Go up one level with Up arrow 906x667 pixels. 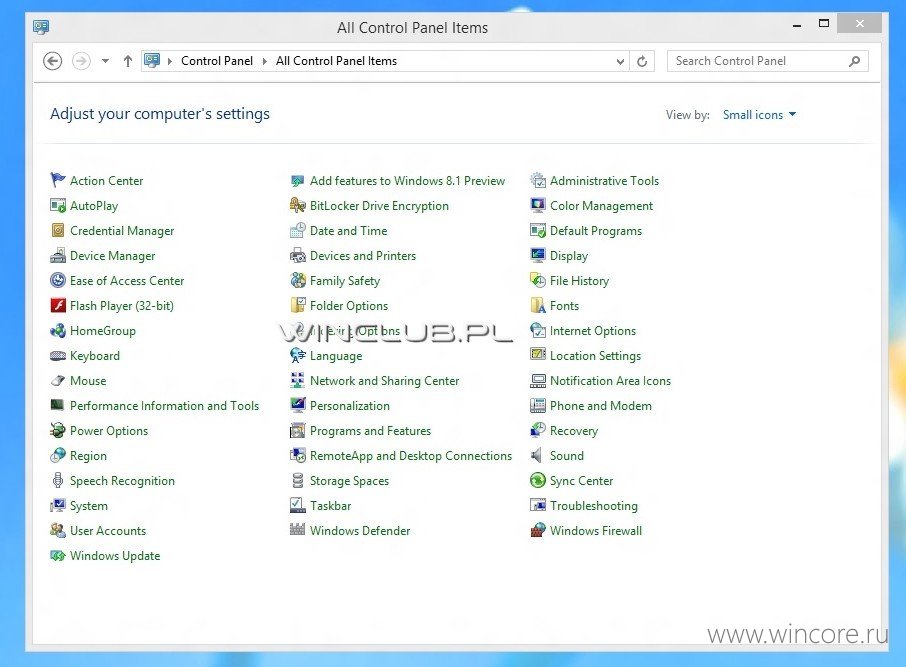(x=128, y=61)
